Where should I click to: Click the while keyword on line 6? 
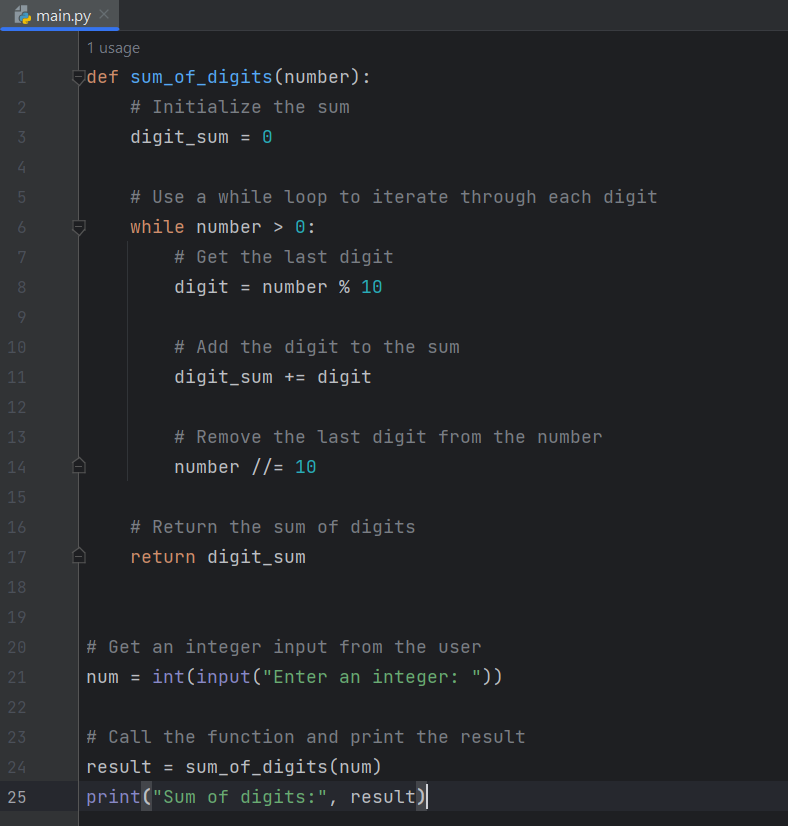coord(157,227)
